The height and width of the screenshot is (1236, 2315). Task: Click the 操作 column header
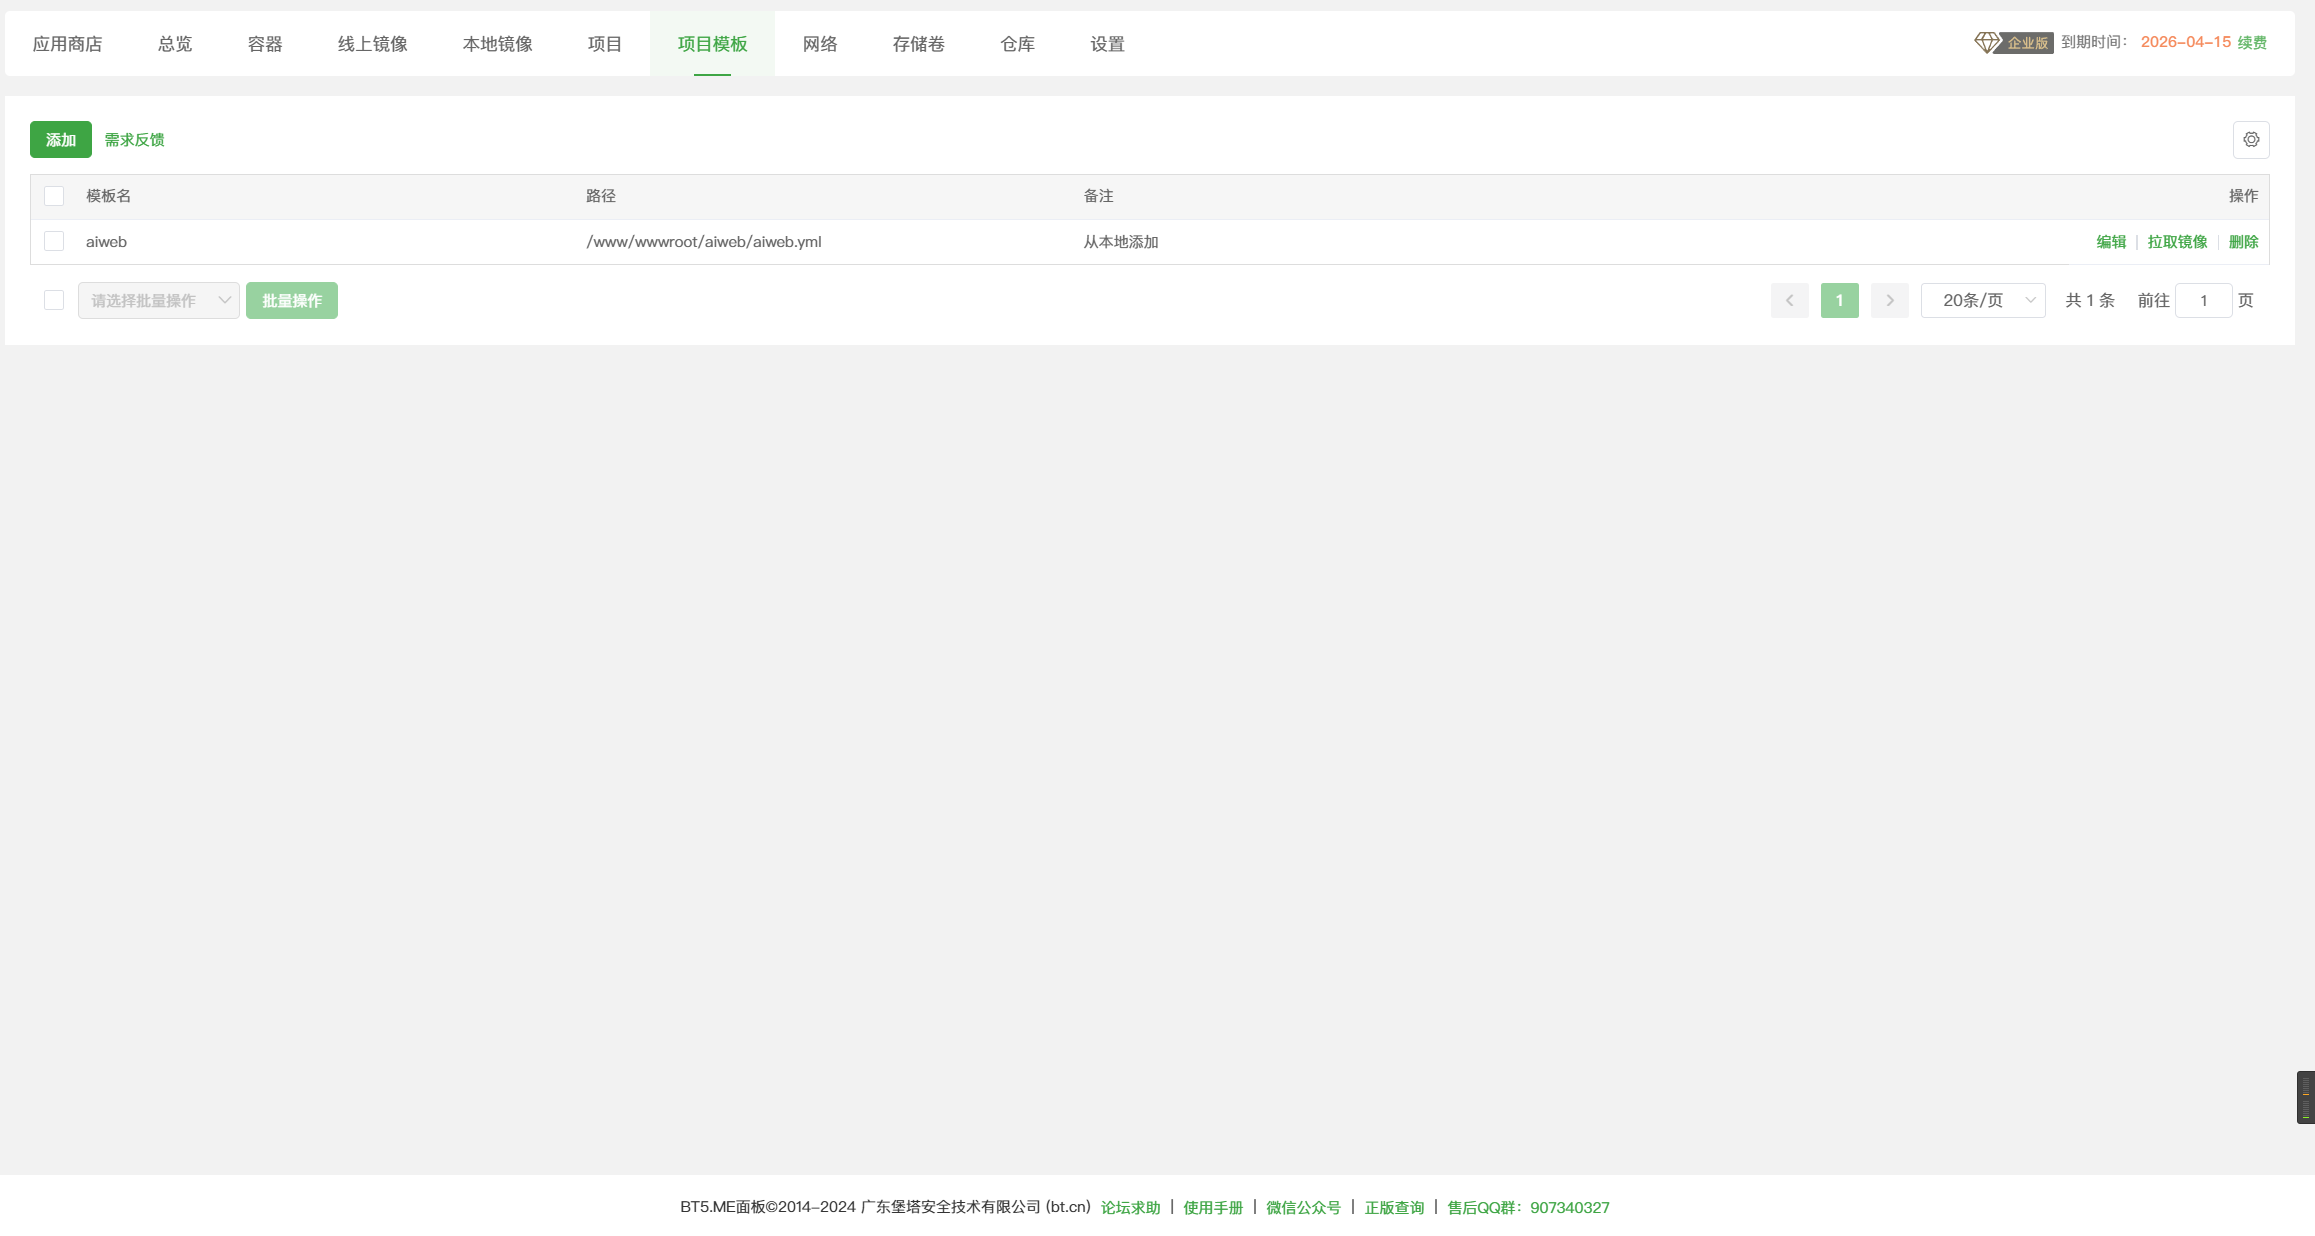coord(2243,196)
